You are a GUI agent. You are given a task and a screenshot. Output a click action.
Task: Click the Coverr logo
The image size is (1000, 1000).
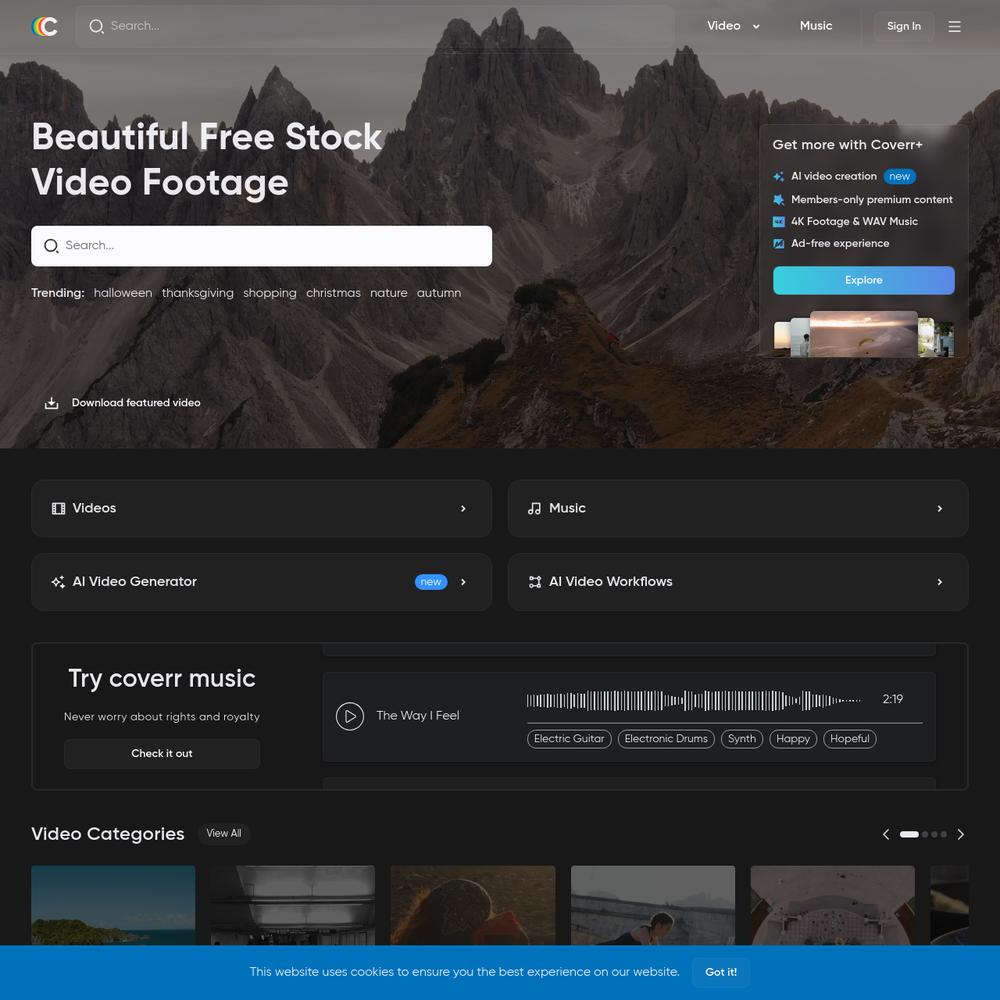45,26
